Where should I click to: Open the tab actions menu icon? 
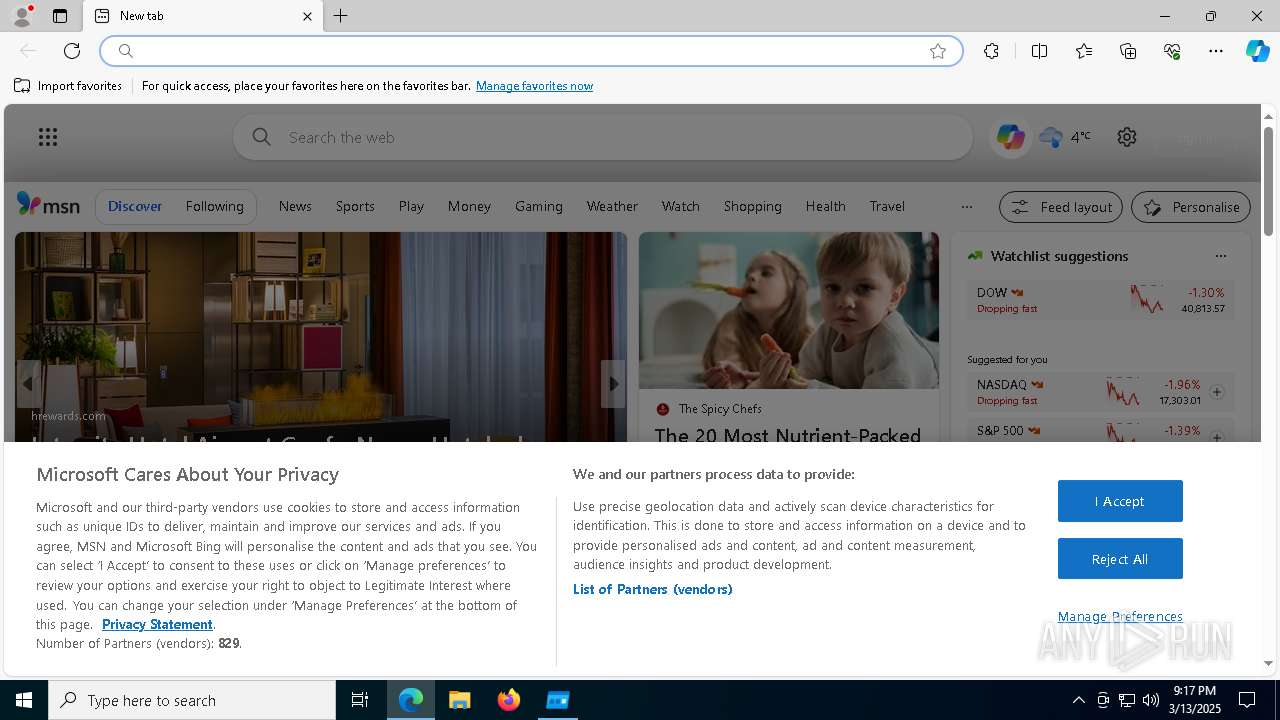tap(60, 16)
